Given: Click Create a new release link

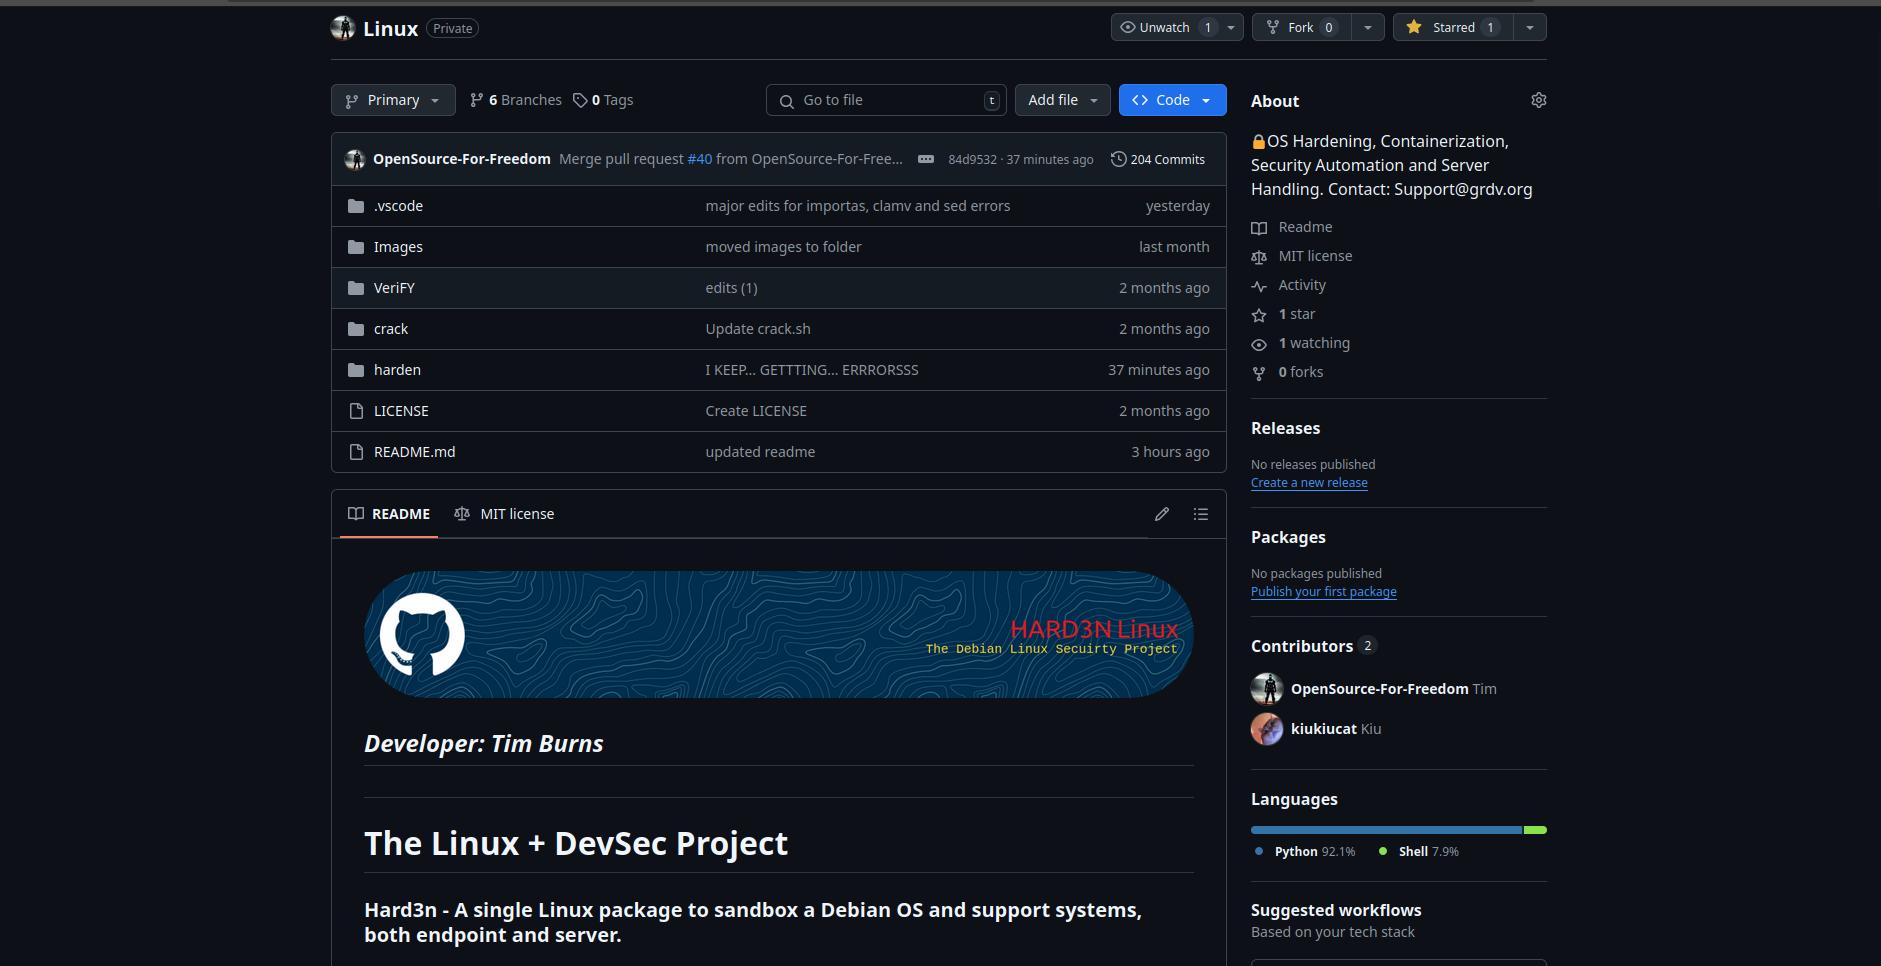Looking at the screenshot, I should 1308,482.
